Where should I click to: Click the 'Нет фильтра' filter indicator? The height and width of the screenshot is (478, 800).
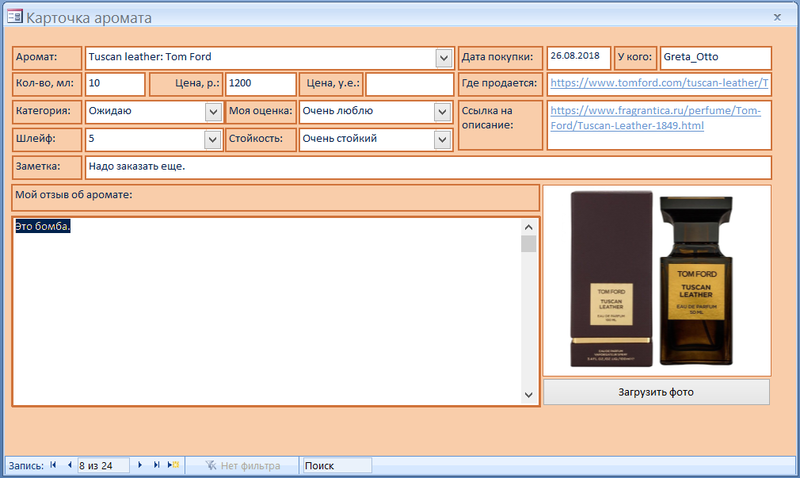pyautogui.click(x=243, y=465)
